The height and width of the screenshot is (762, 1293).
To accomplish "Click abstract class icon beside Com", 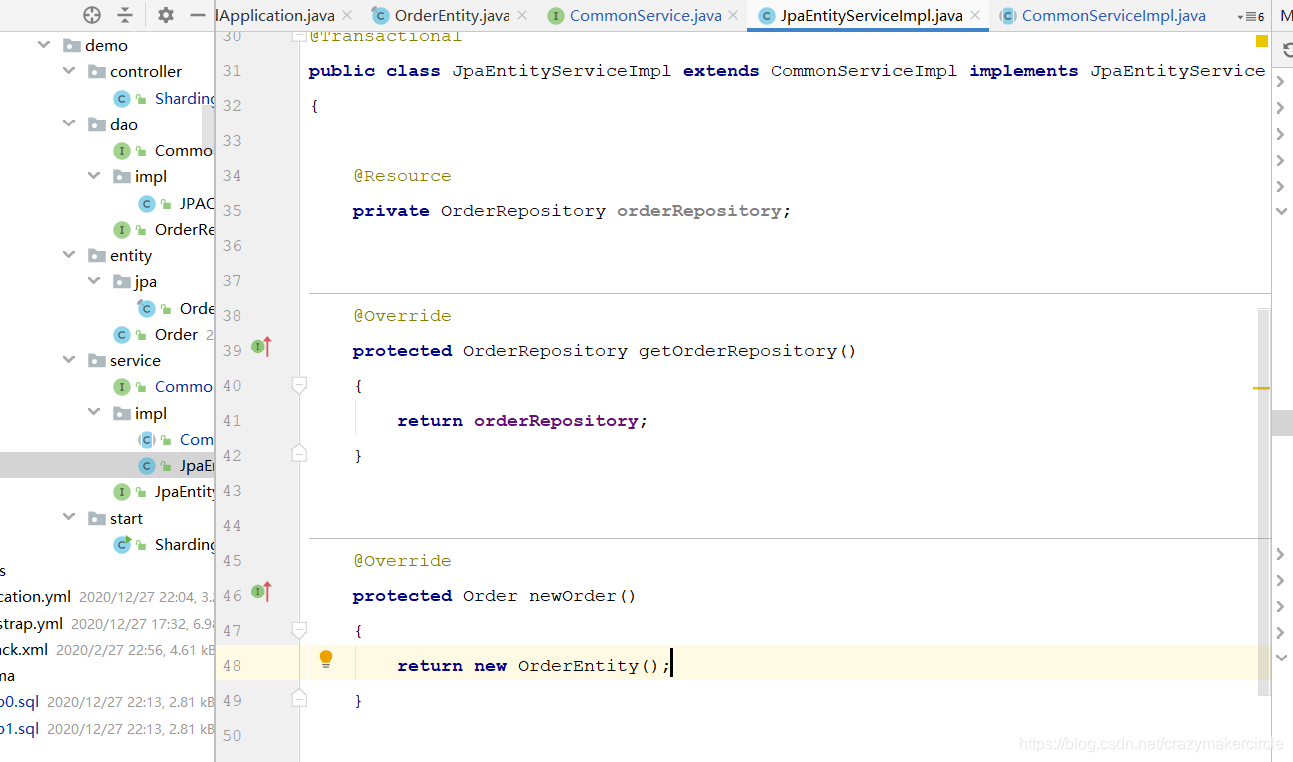I will tap(147, 439).
